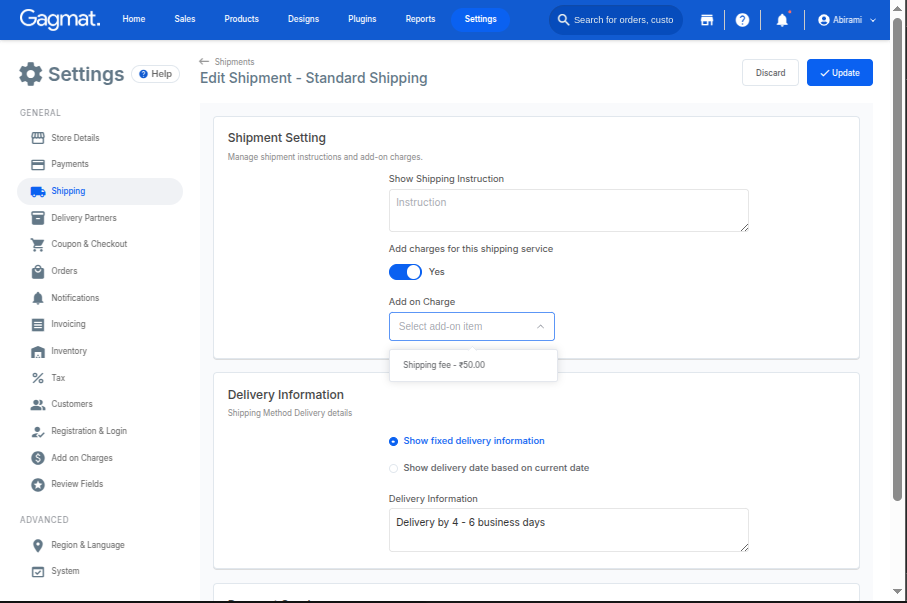Open the Reports menu

420,19
